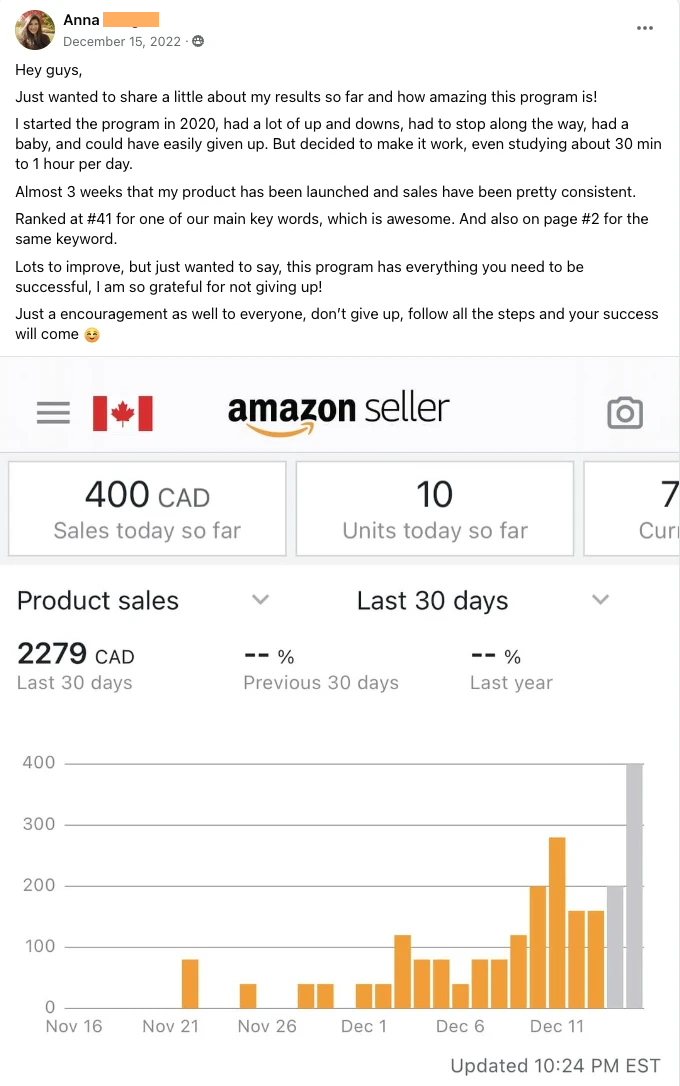This screenshot has width=680, height=1086.
Task: Click the author name Anna
Action: 81,20
